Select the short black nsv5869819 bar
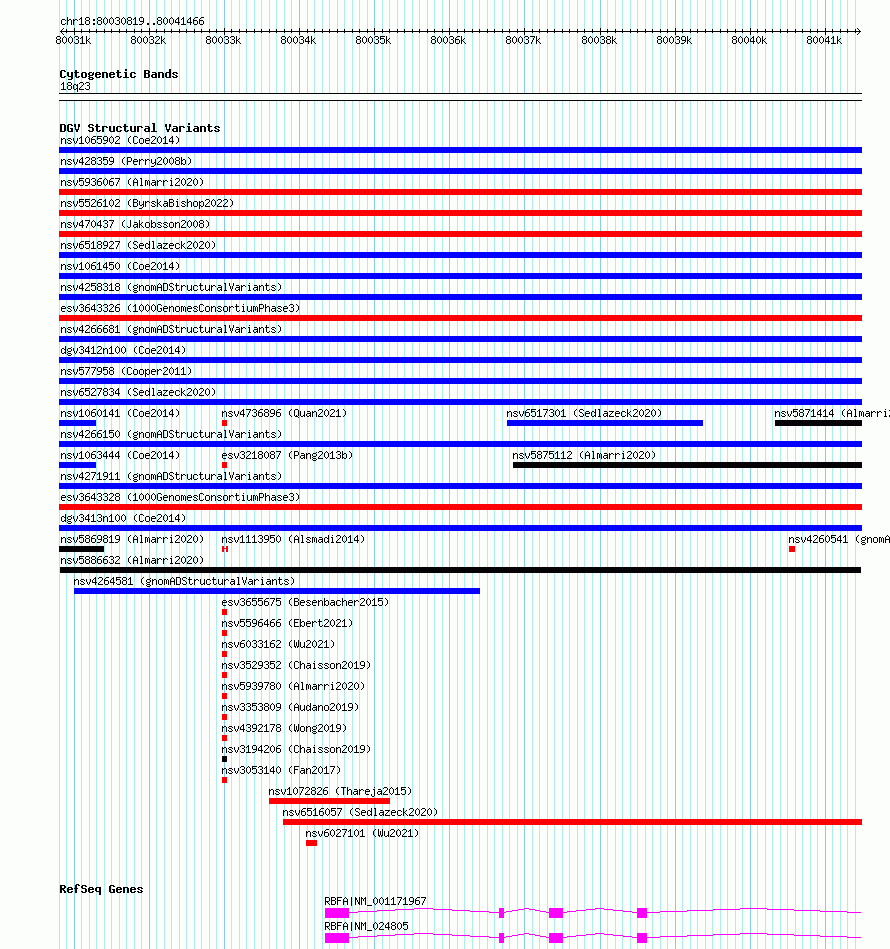This screenshot has width=890, height=949. pyautogui.click(x=82, y=549)
